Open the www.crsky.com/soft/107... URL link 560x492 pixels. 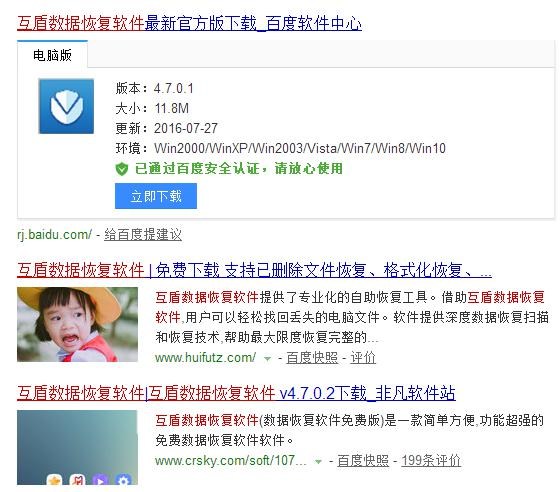coord(231,461)
